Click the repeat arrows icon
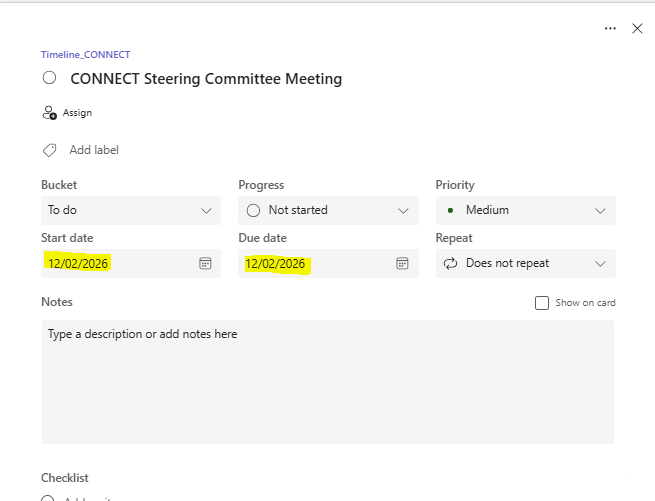 pos(450,263)
